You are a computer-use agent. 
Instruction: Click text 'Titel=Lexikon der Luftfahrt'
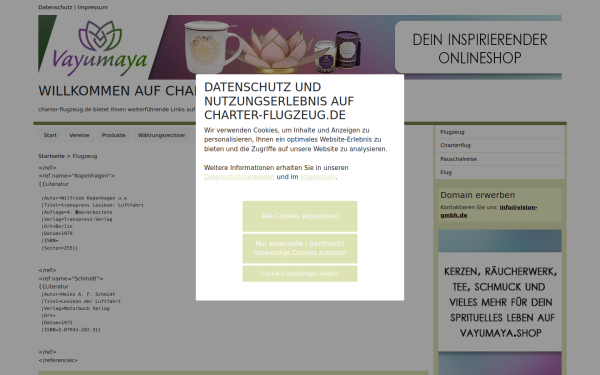click(81, 302)
